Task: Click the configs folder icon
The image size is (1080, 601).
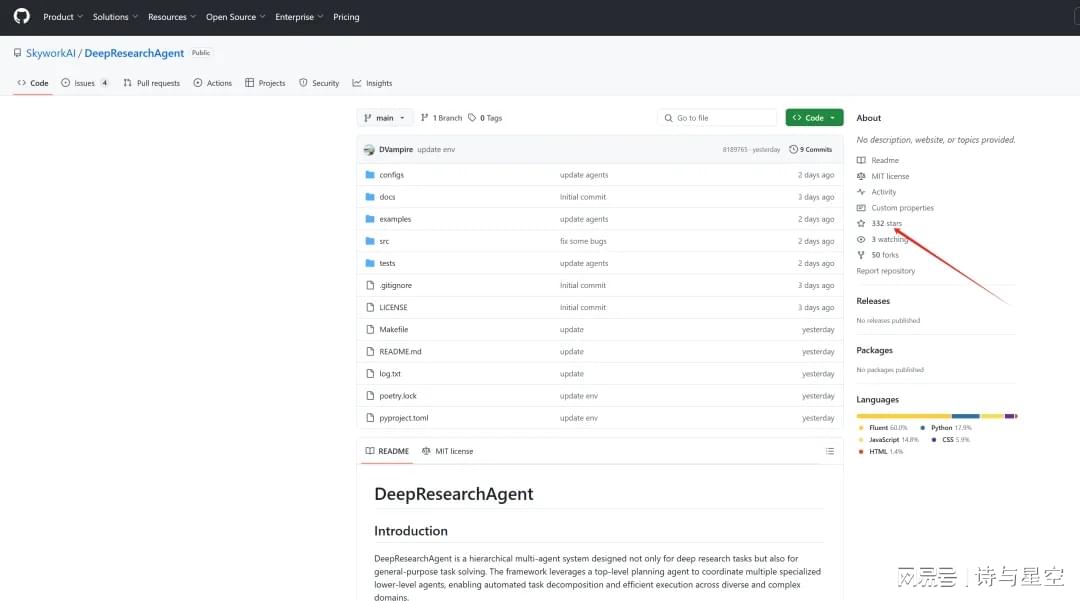Action: coord(370,175)
